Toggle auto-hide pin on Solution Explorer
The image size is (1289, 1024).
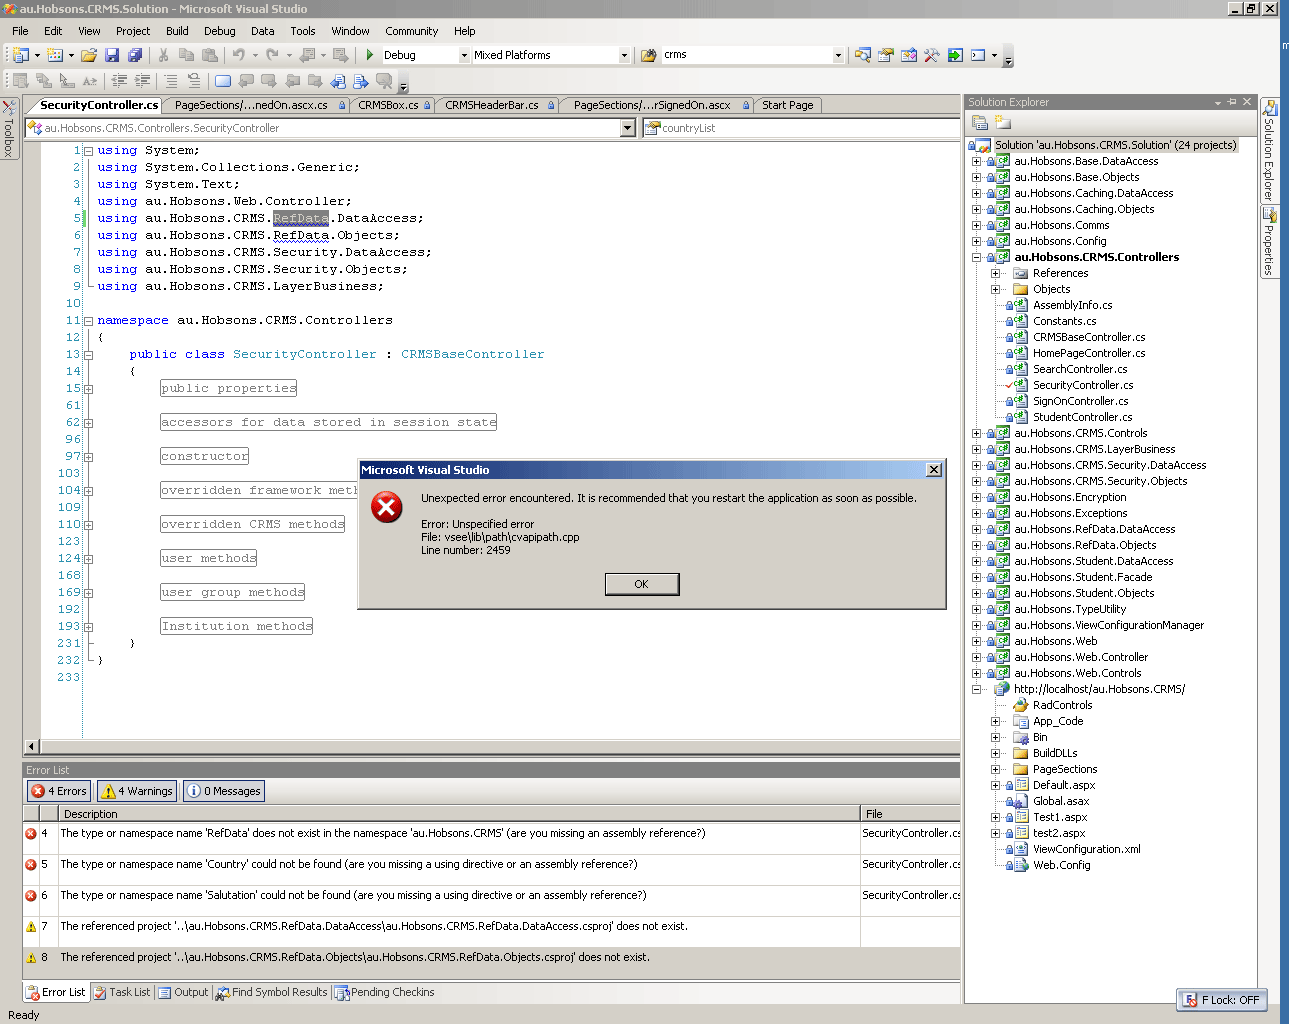(1232, 102)
